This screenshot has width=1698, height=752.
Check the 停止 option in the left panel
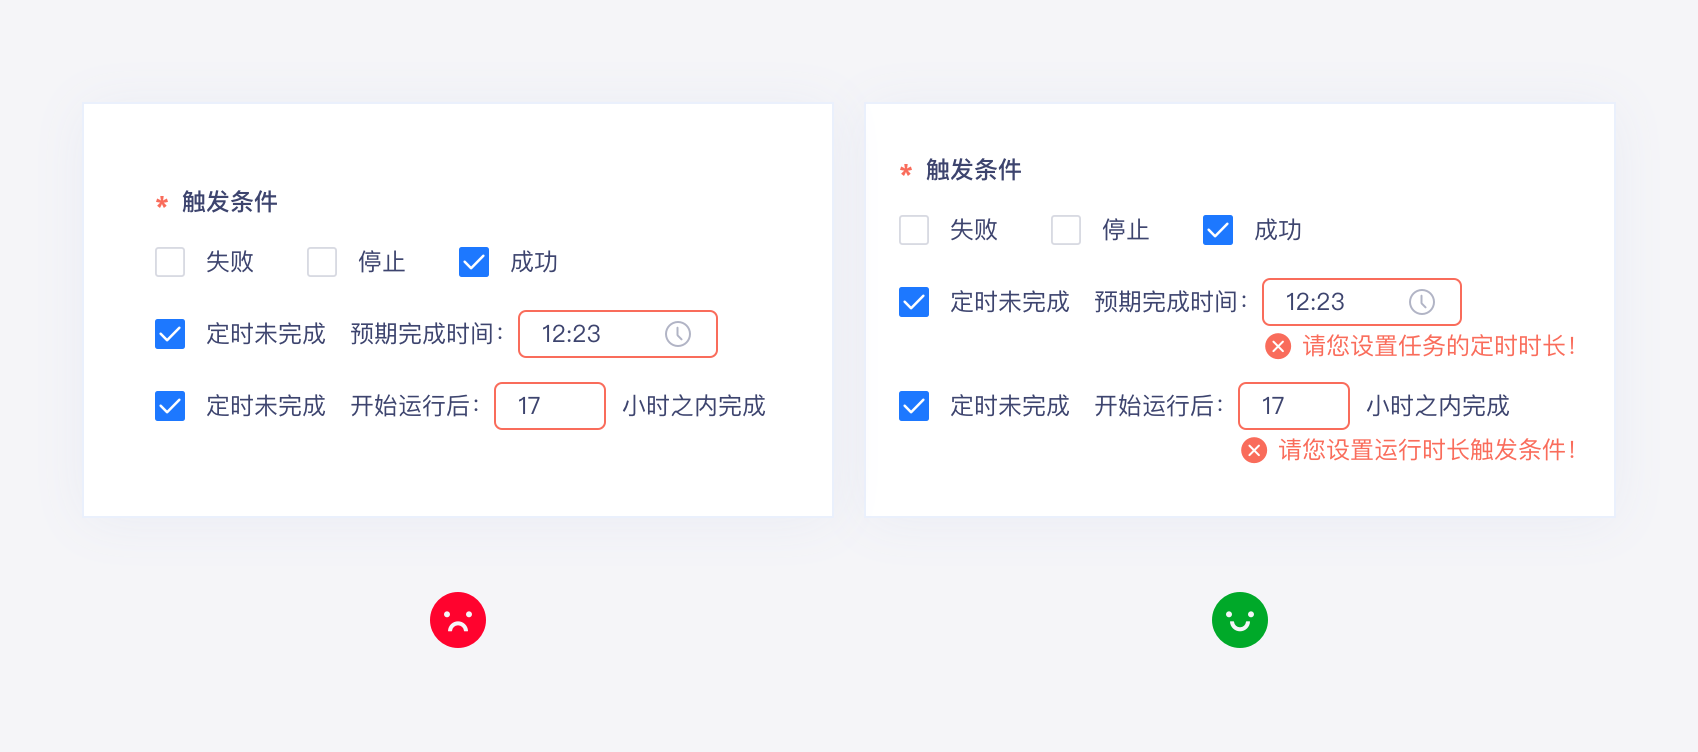click(322, 262)
